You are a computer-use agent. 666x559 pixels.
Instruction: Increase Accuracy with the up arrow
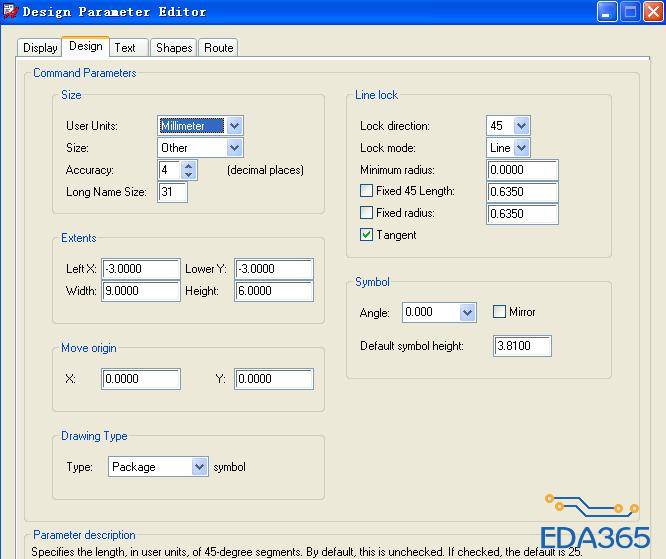coord(189,166)
